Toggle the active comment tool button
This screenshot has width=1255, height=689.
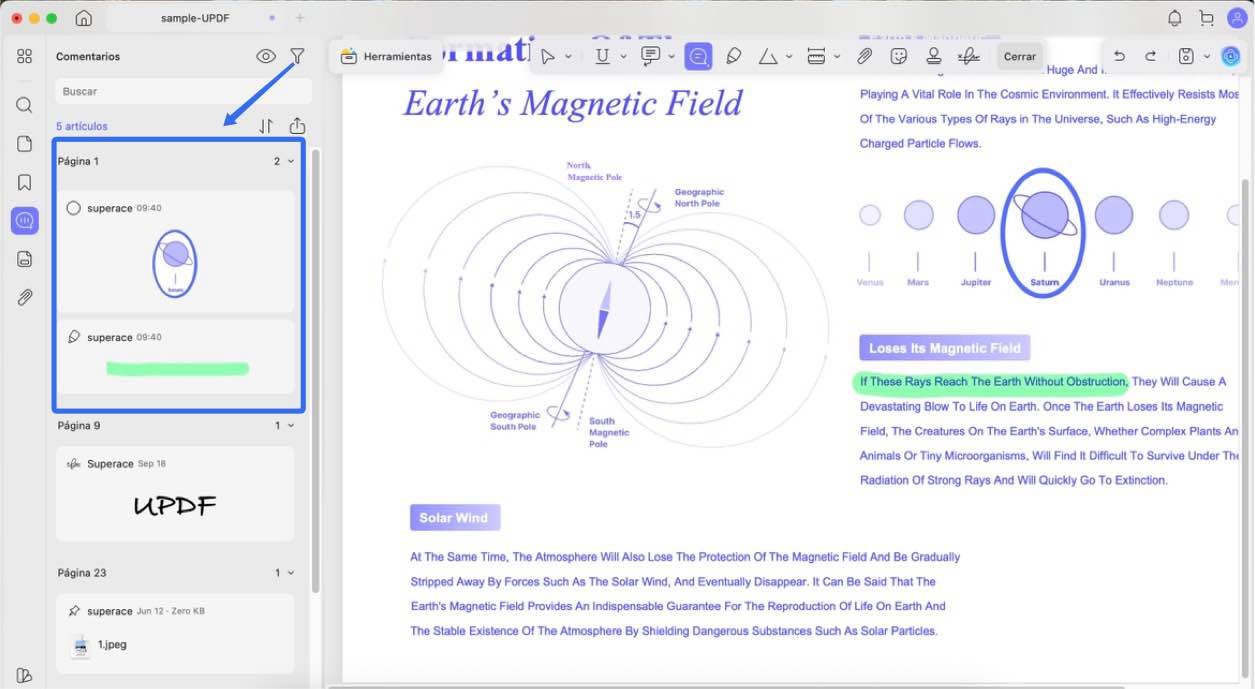(x=698, y=57)
